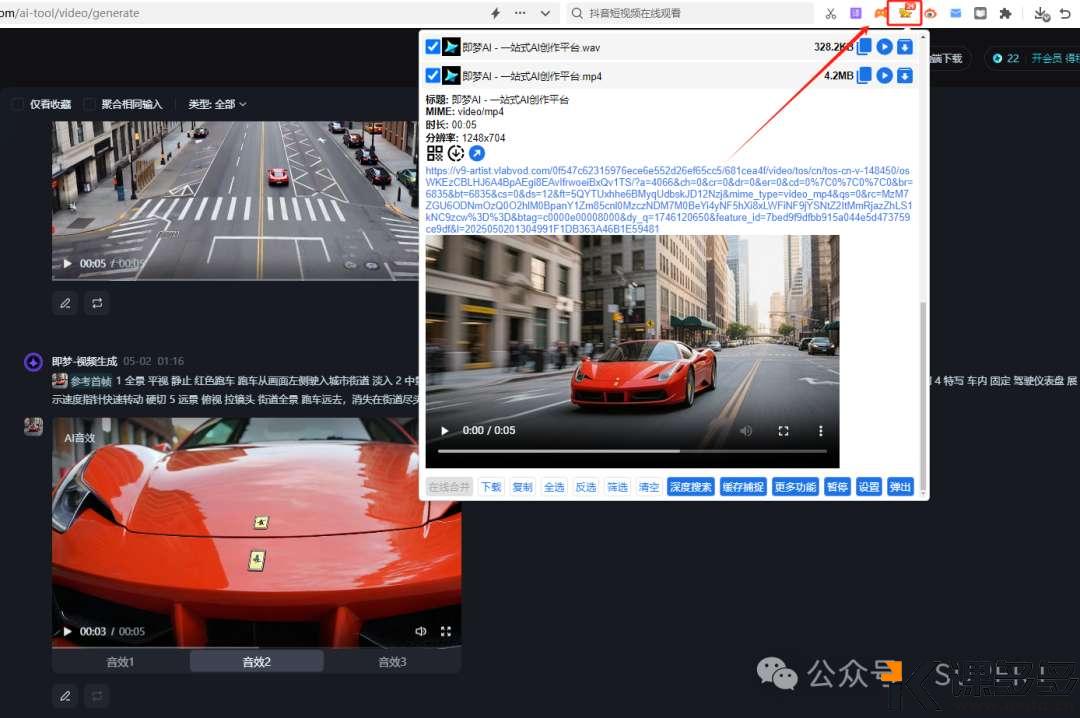Screen dimensions: 1080x718
Task: Expand the 类型: 全部 dropdown
Action: 217,104
